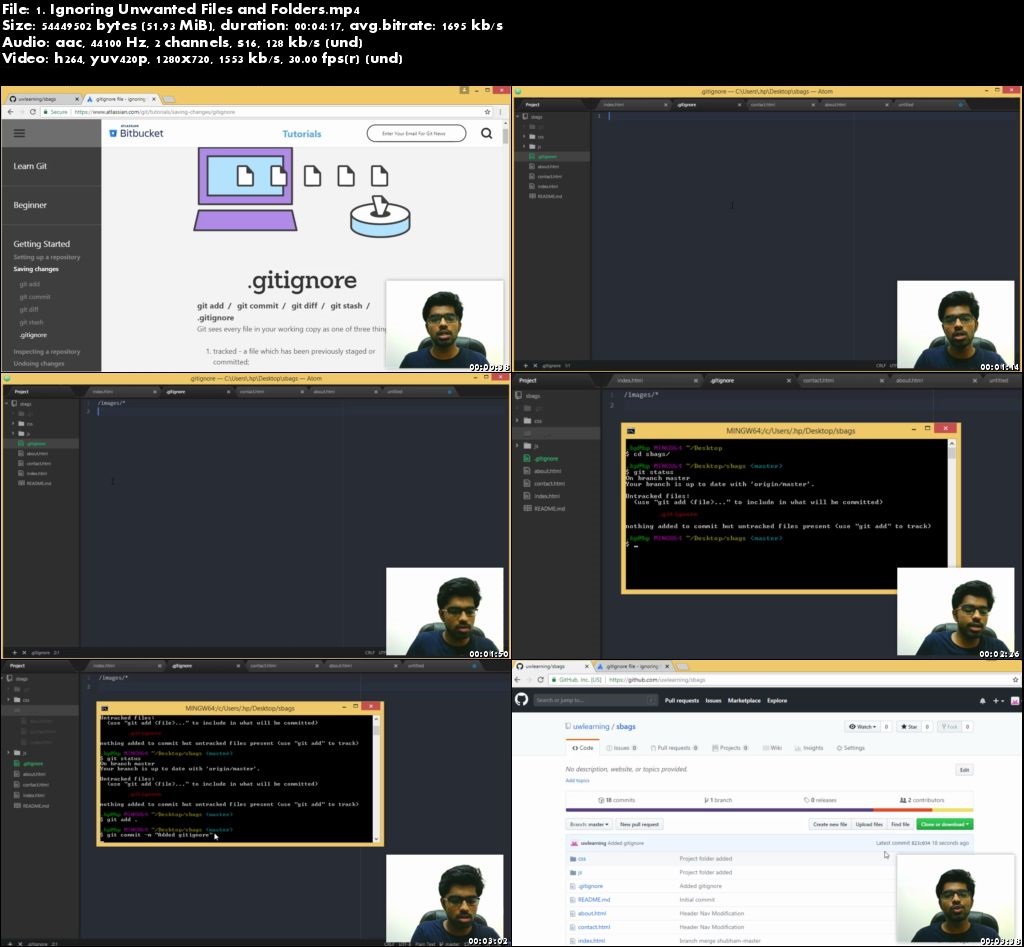Click the GitHub user avatar in header
The width and height of the screenshot is (1024, 947).
1014,701
